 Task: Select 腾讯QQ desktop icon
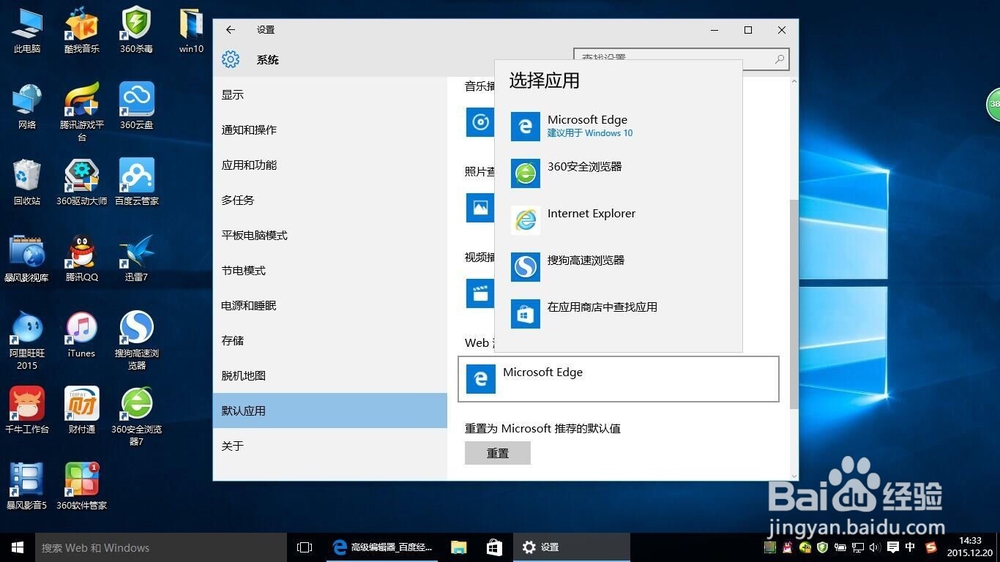pos(82,258)
